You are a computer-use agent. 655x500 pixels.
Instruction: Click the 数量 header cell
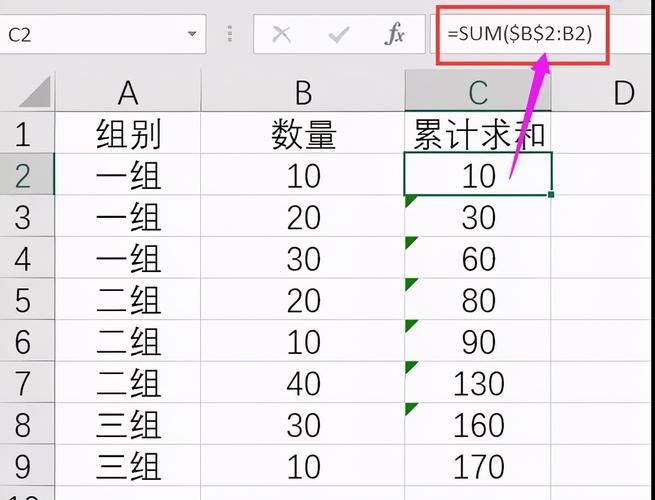click(x=303, y=133)
